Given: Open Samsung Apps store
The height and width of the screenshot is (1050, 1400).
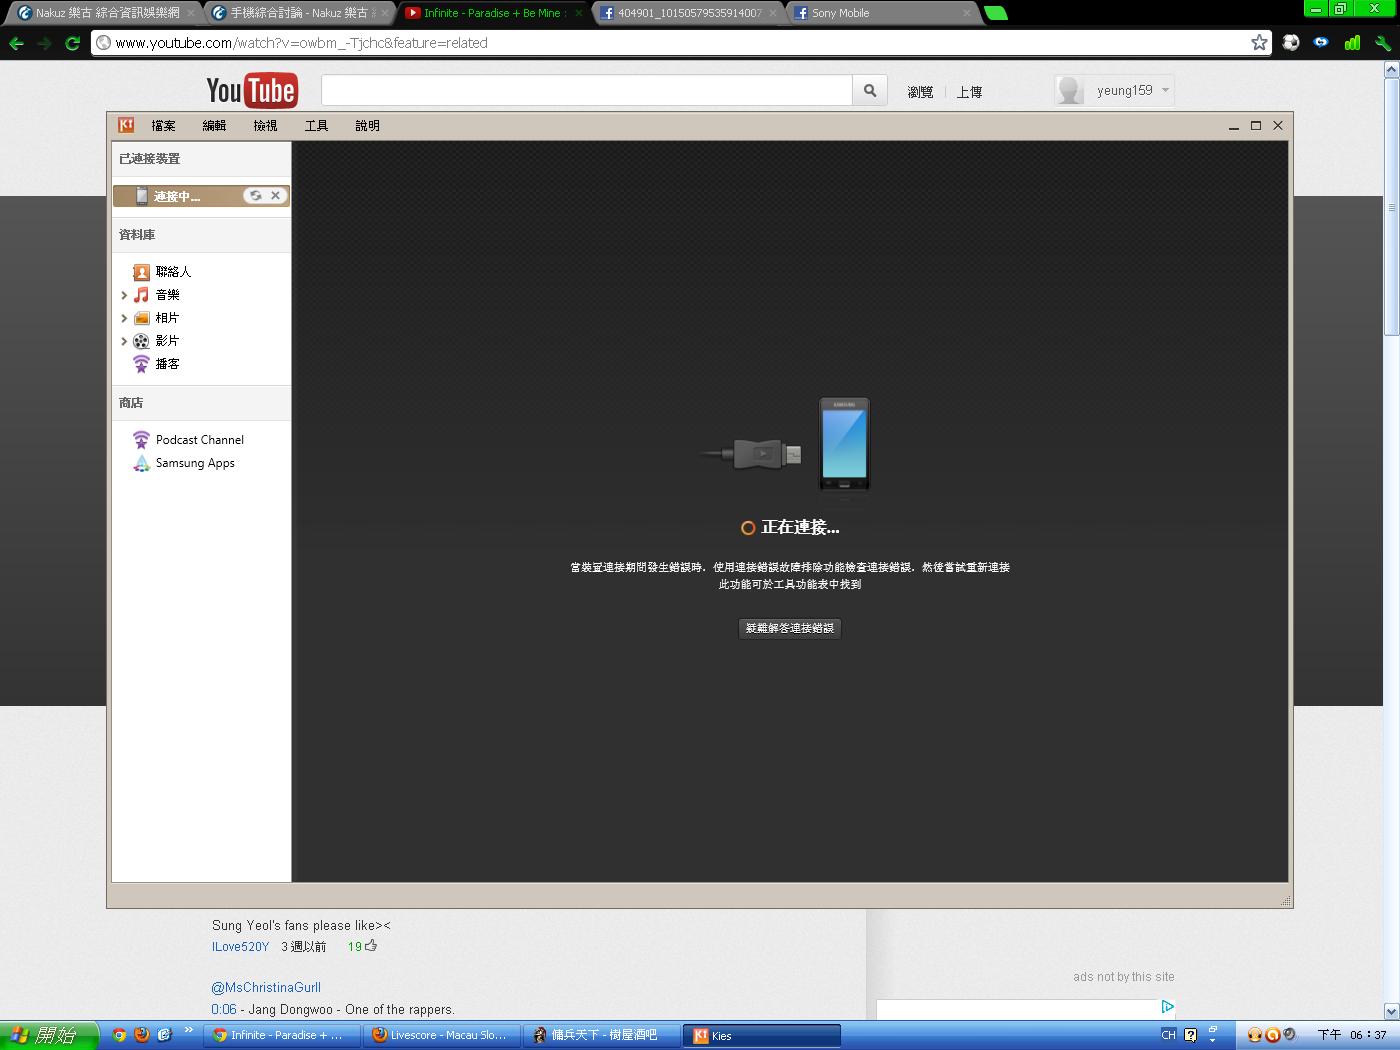Looking at the screenshot, I should (194, 463).
